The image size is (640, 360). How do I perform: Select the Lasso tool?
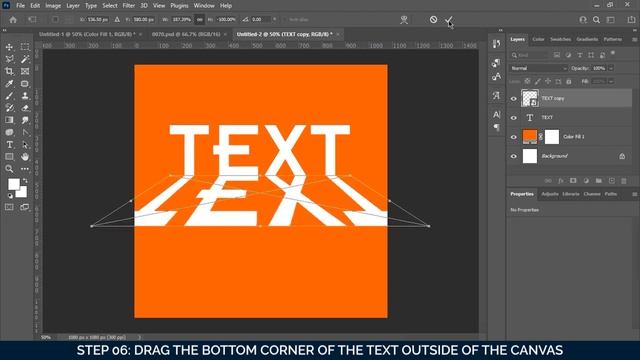(x=9, y=60)
